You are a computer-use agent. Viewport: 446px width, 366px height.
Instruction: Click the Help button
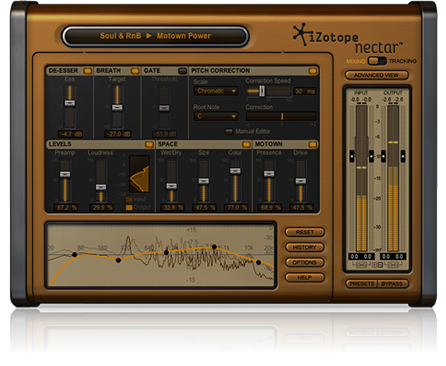coord(305,277)
